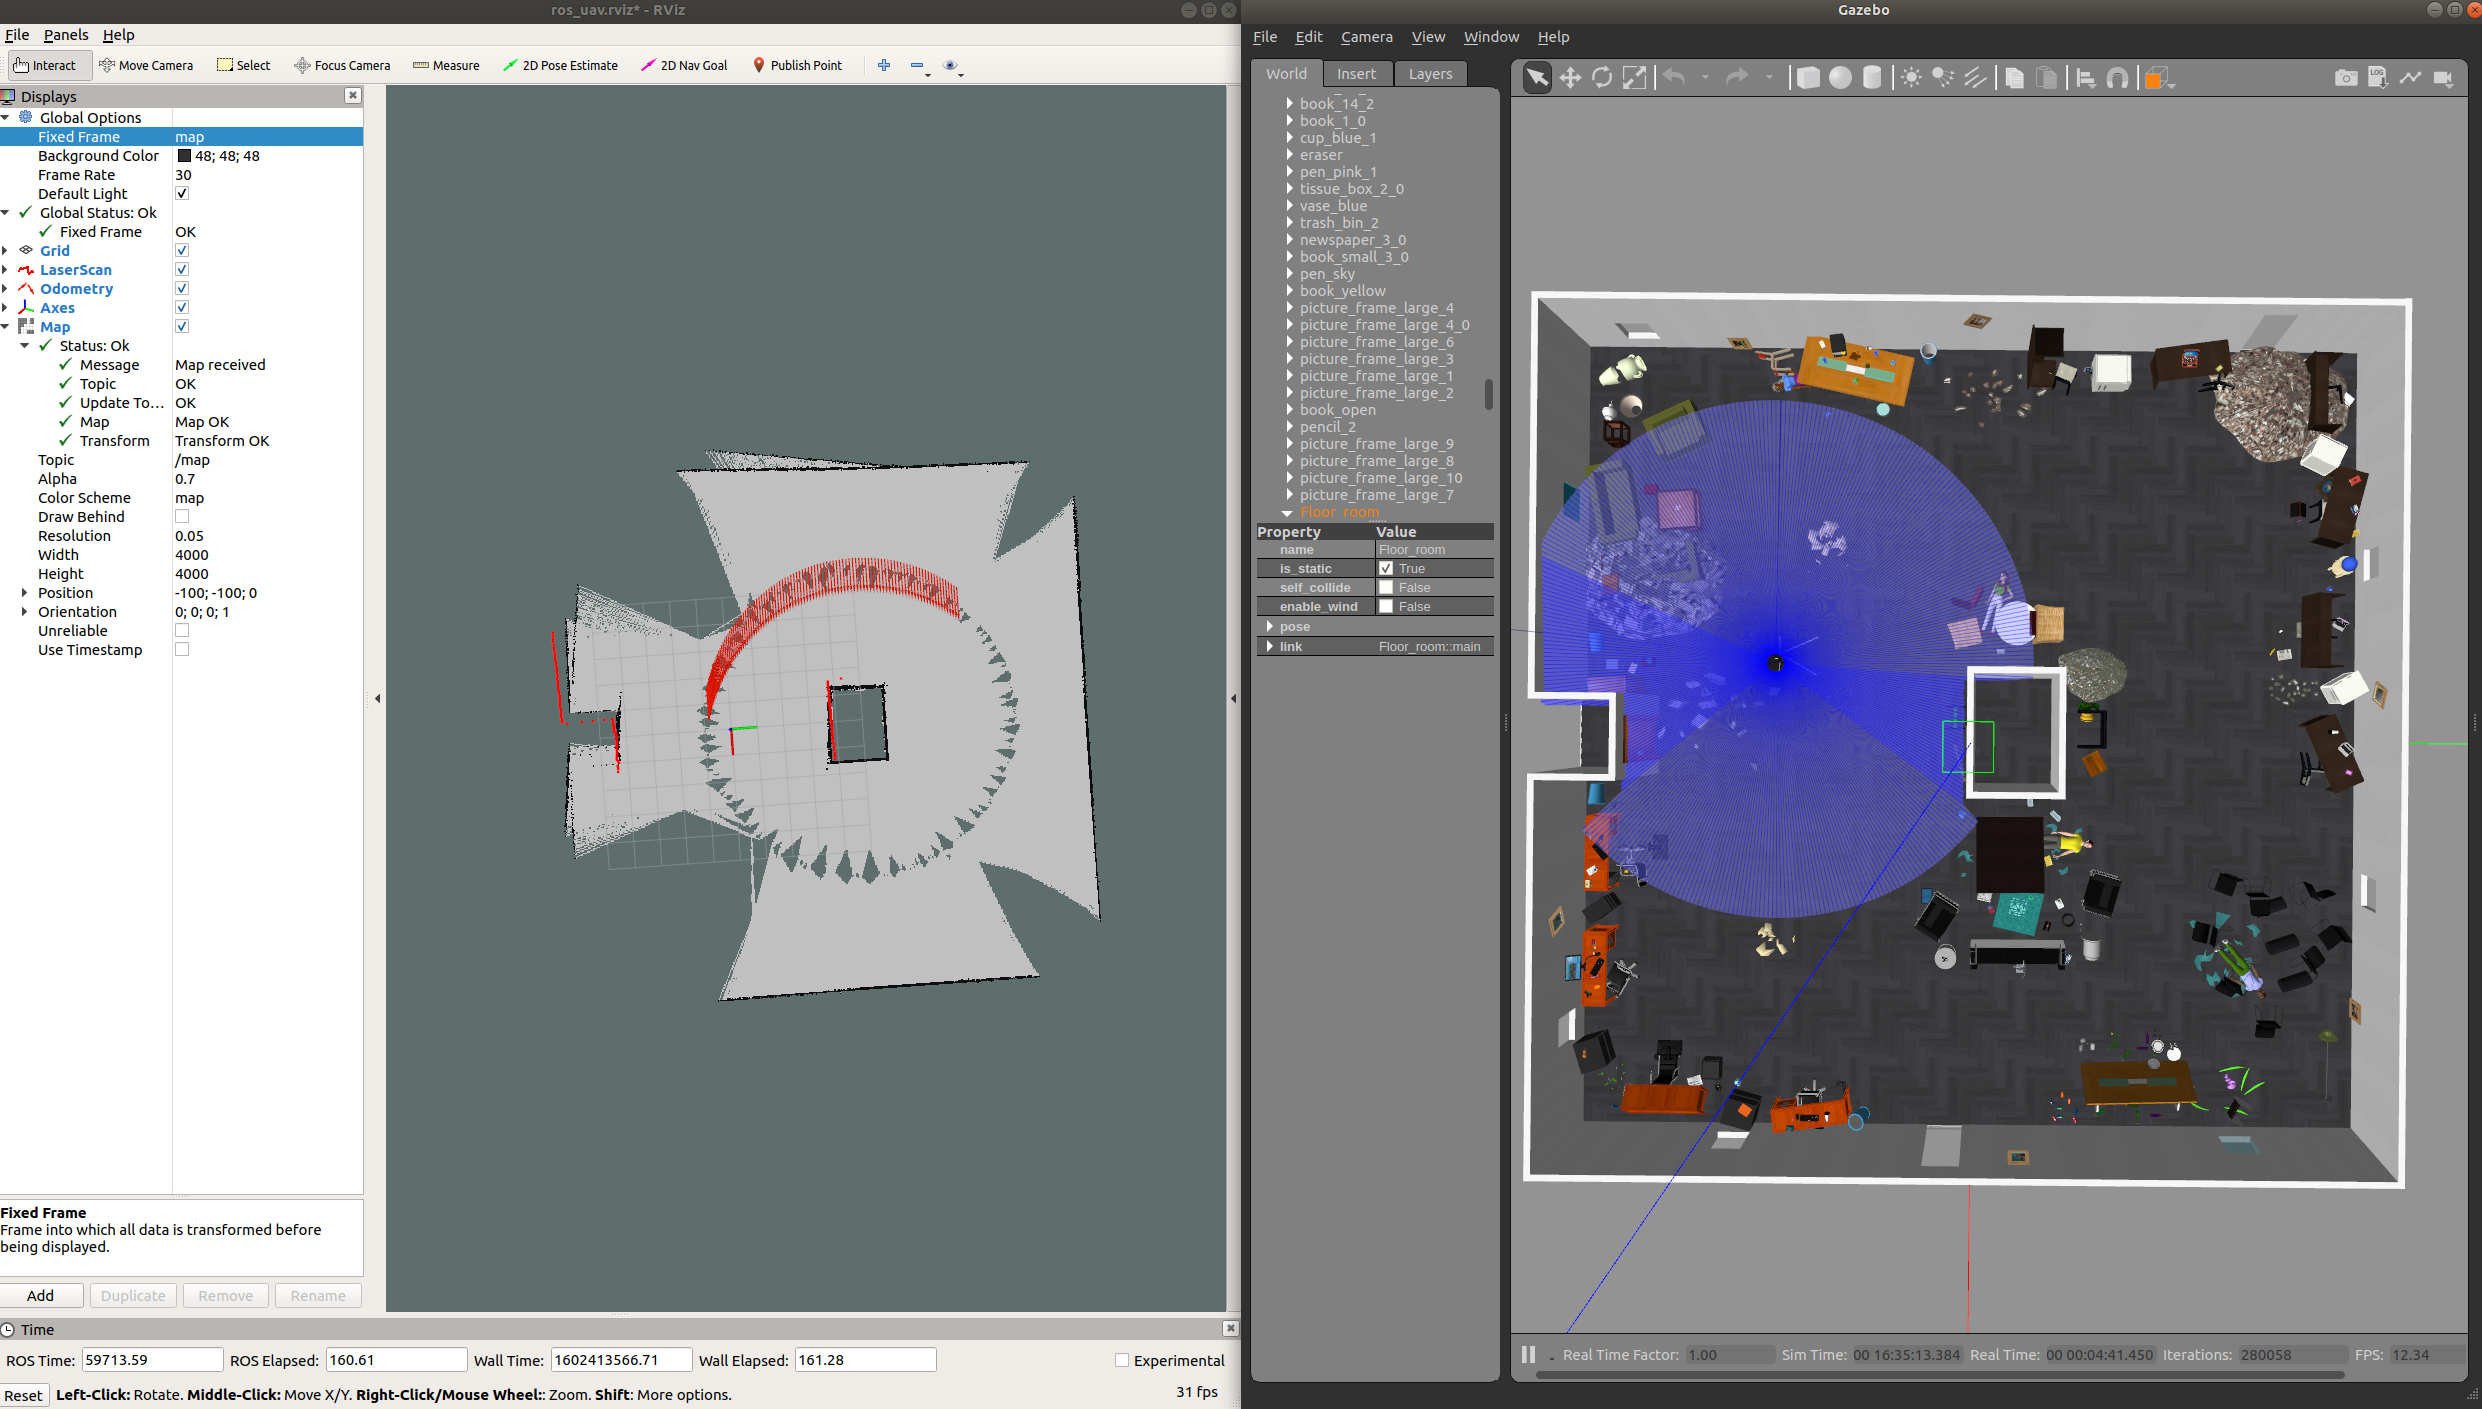Add a point light from toolbar

coord(1910,78)
